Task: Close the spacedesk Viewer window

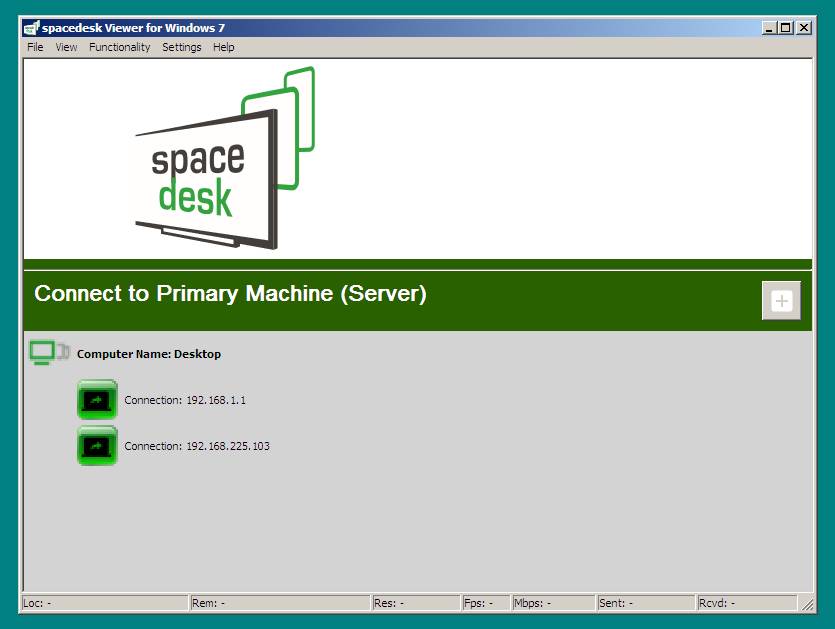Action: 804,28
